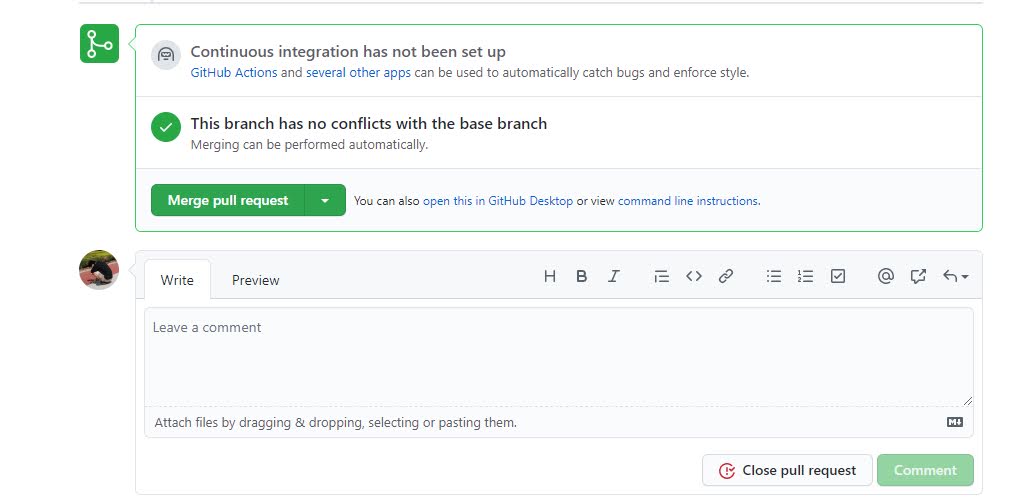This screenshot has width=1032, height=500.
Task: Insert a numbered list
Action: 805,277
